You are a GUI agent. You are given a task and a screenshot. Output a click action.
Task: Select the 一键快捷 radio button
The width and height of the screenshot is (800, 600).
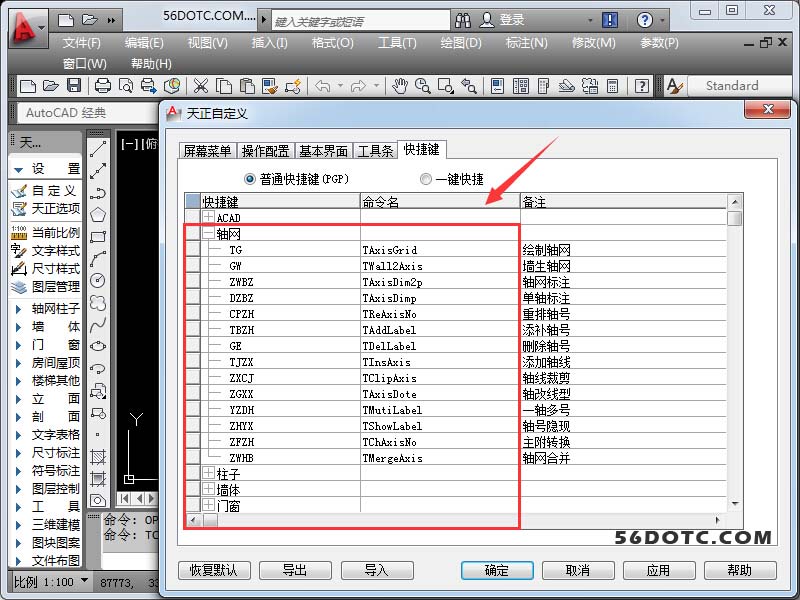coord(426,179)
